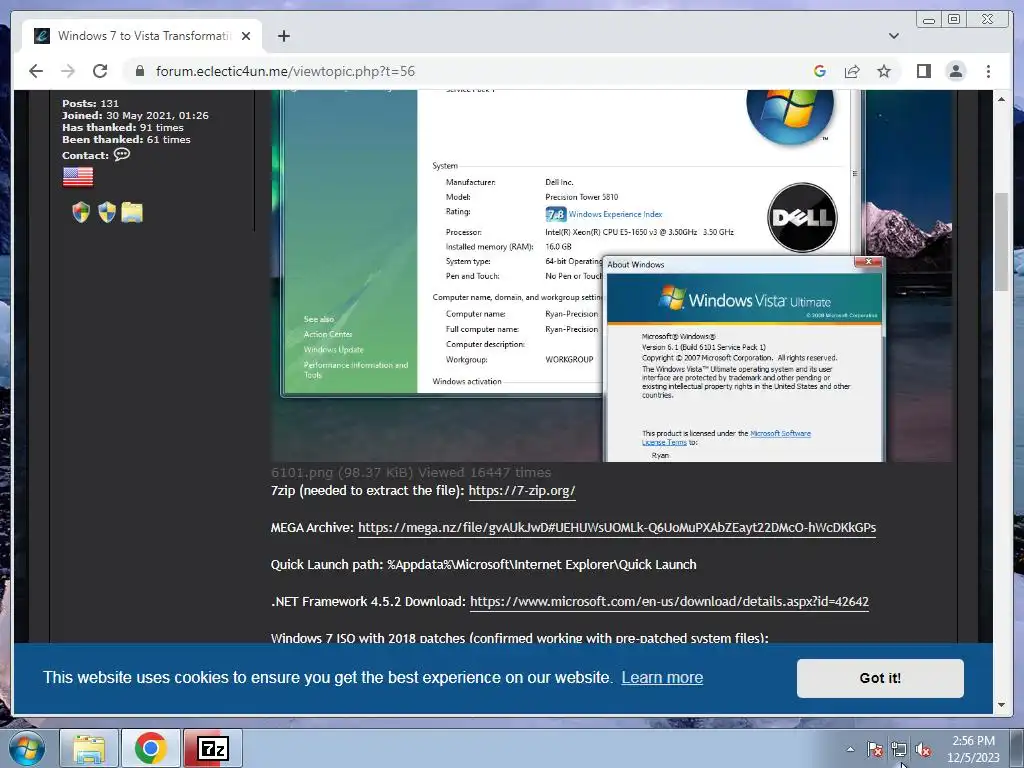Open Action Center flag icon
The width and height of the screenshot is (1024, 768).
click(x=874, y=749)
